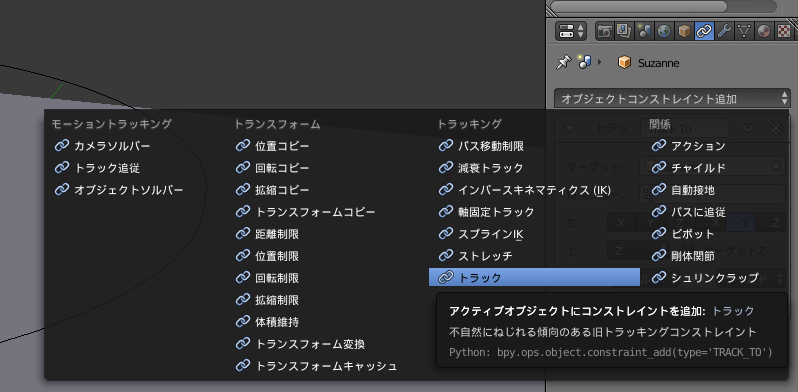The height and width of the screenshot is (392, 798).
Task: Collapse the Track To constraint panel triangle
Action: pos(569,129)
